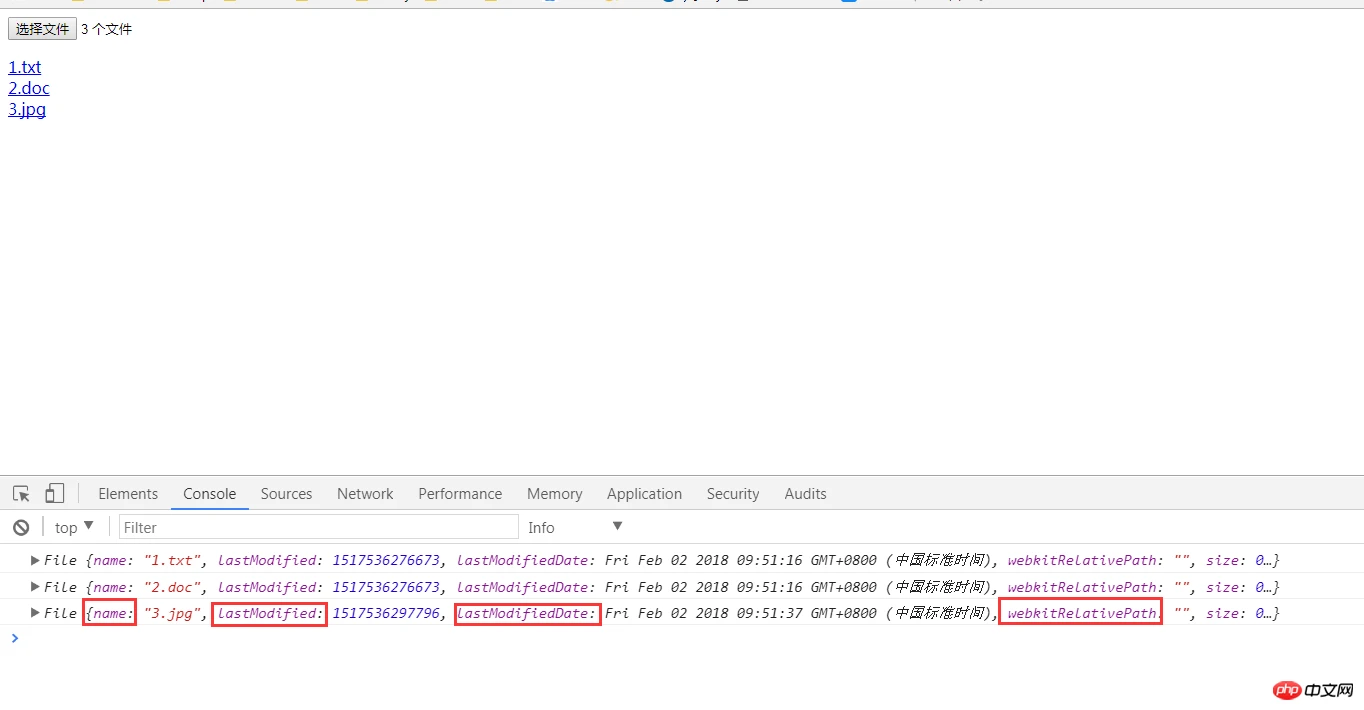1364x710 pixels.
Task: Open the Audits tab
Action: tap(805, 494)
